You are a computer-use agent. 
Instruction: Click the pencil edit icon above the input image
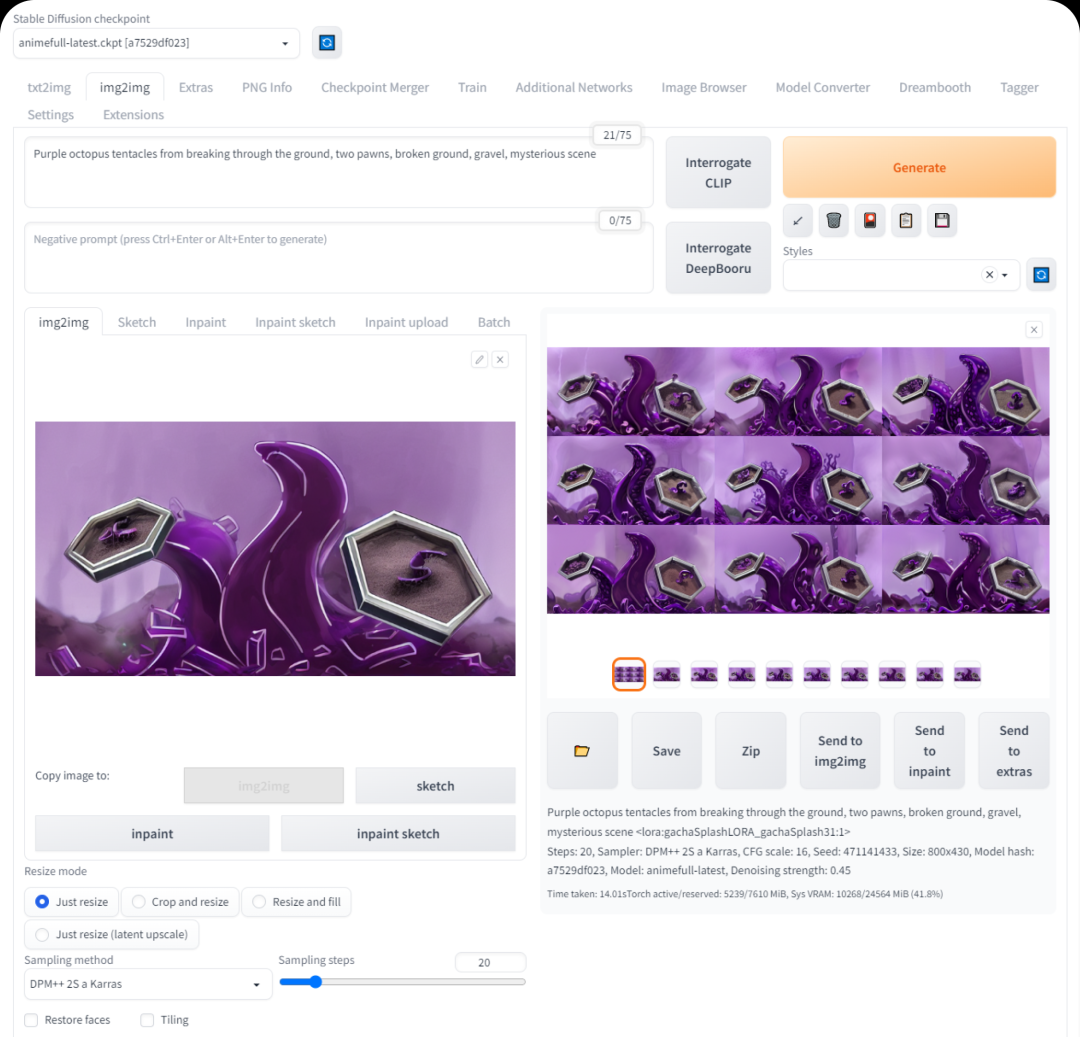click(x=479, y=360)
